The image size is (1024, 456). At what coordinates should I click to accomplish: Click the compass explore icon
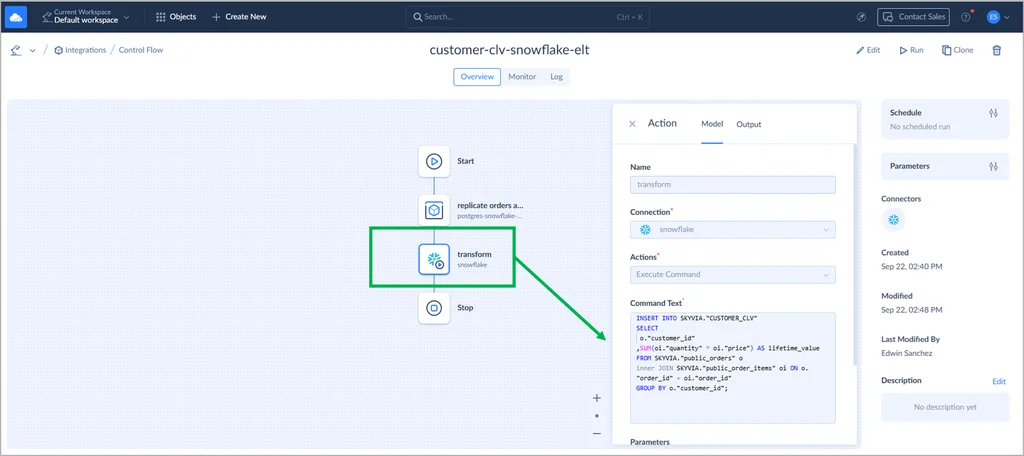pyautogui.click(x=861, y=17)
